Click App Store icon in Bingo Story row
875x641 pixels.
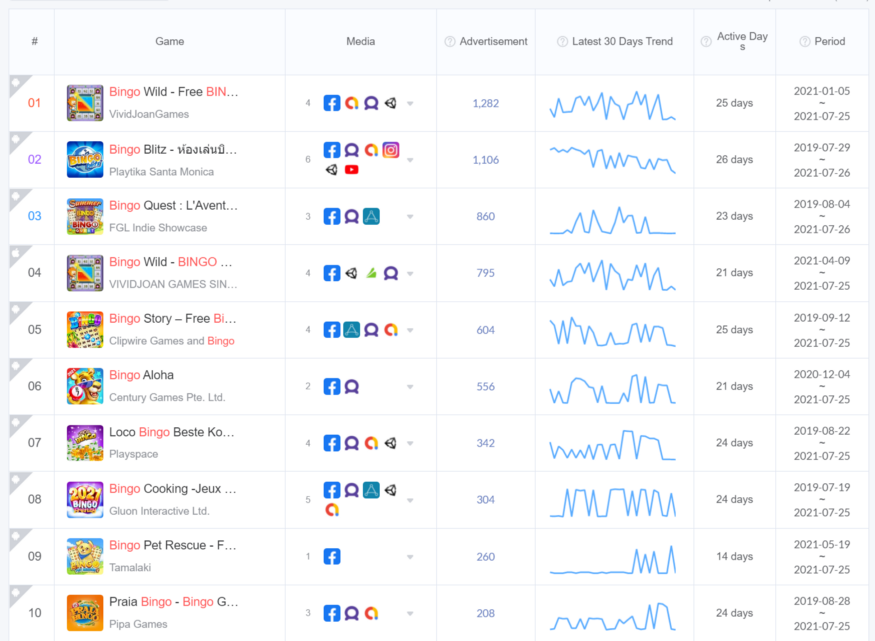pyautogui.click(x=352, y=330)
